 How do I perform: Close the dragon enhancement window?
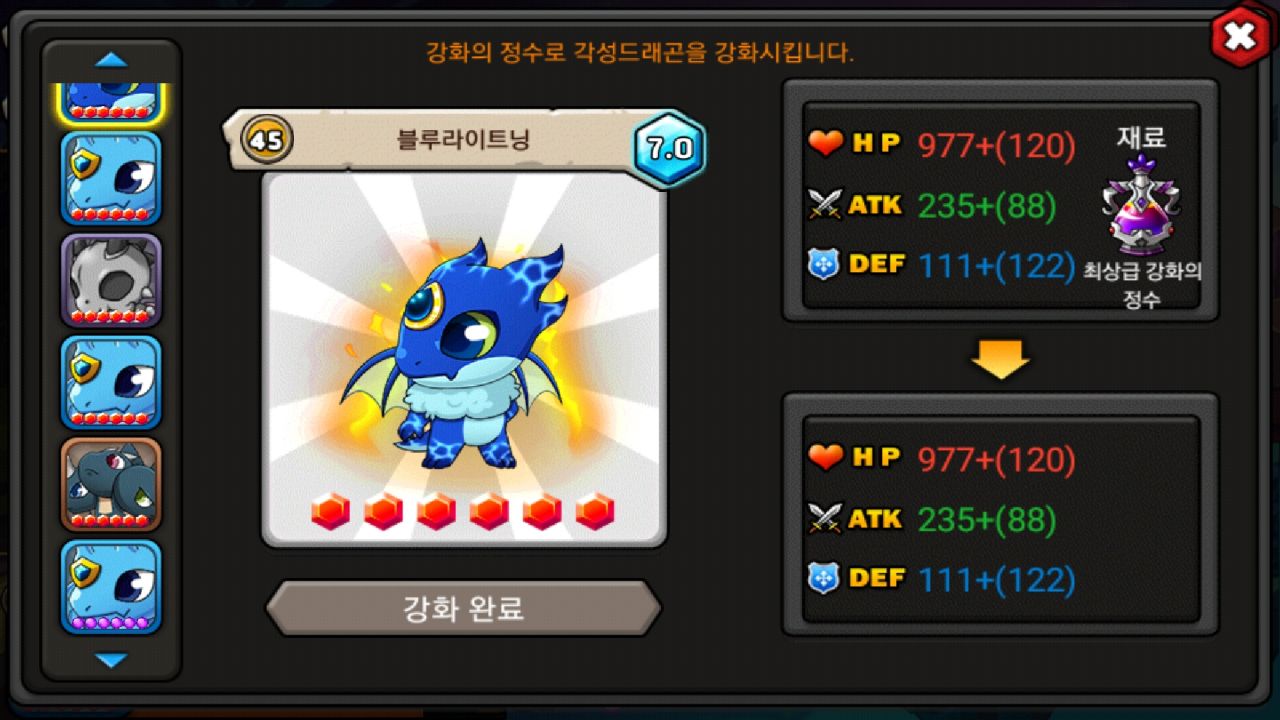point(1240,37)
